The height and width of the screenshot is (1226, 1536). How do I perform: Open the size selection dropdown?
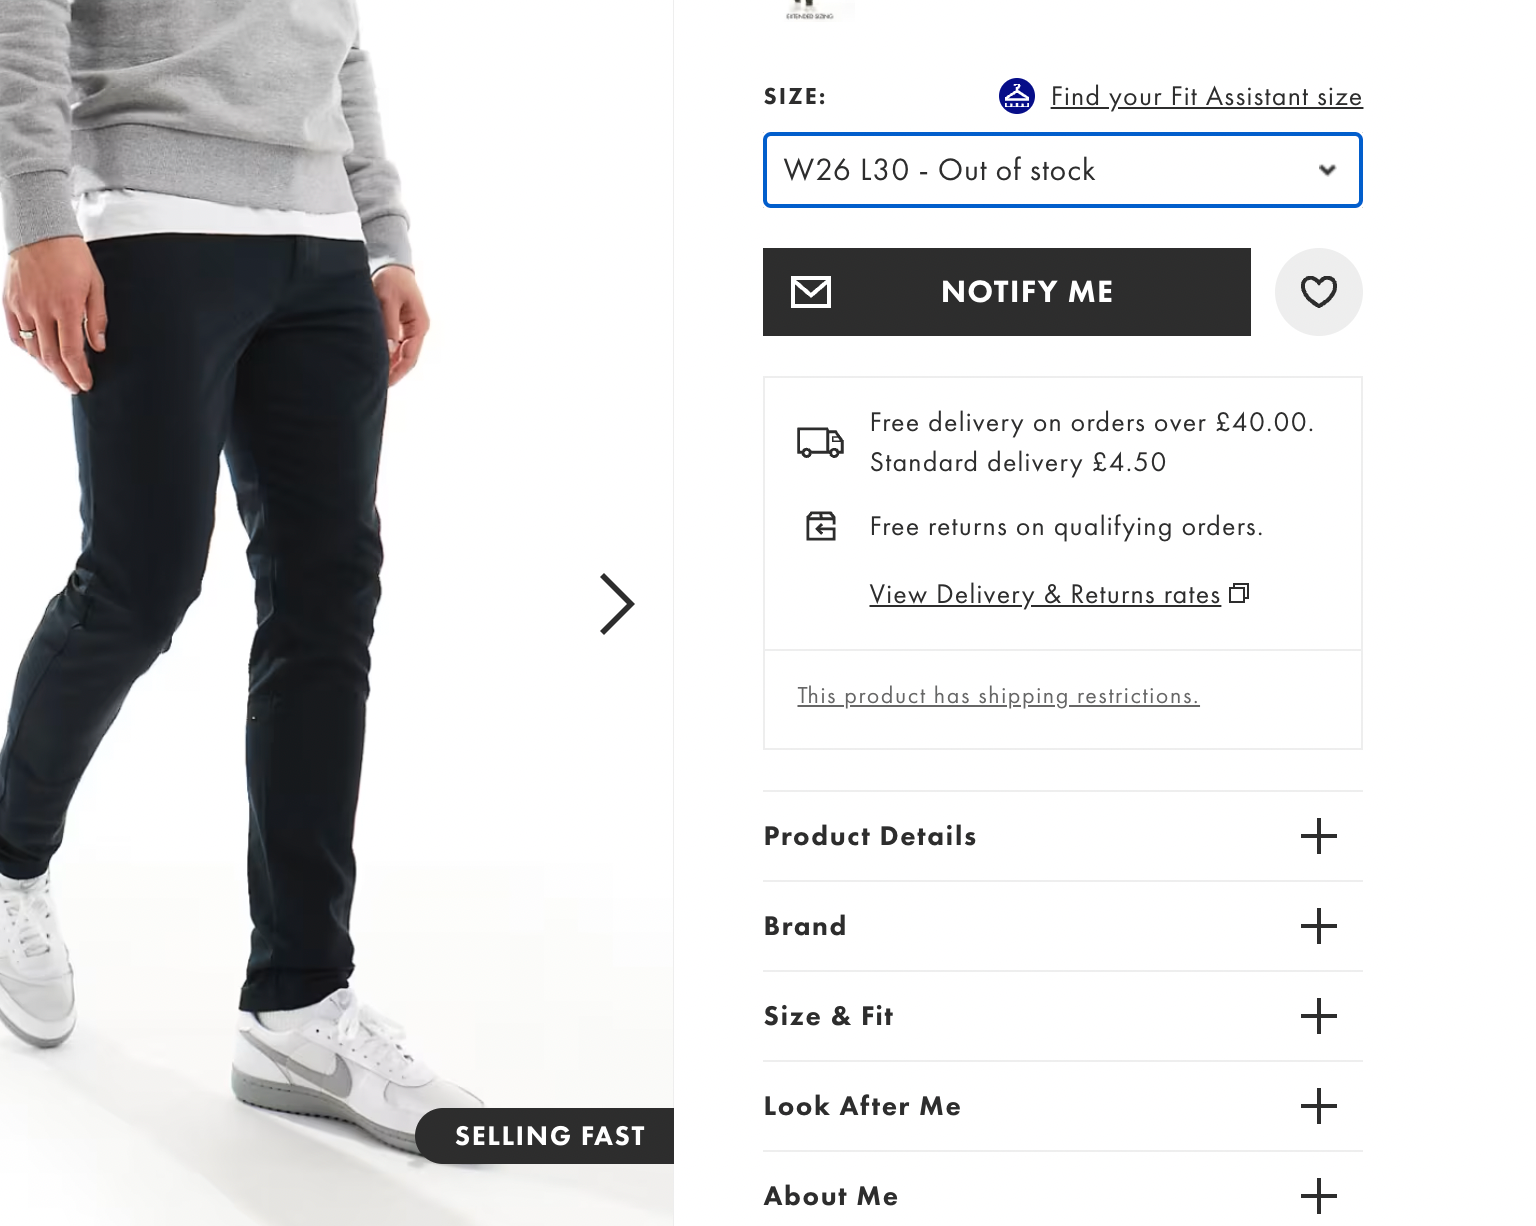pos(1062,170)
